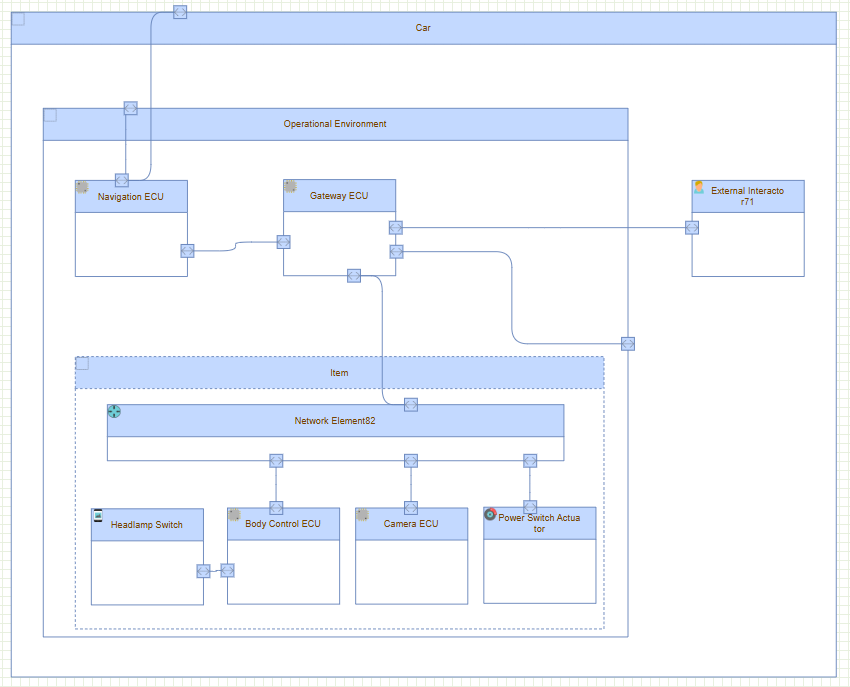Select the Item header label
The width and height of the screenshot is (850, 687).
340,373
